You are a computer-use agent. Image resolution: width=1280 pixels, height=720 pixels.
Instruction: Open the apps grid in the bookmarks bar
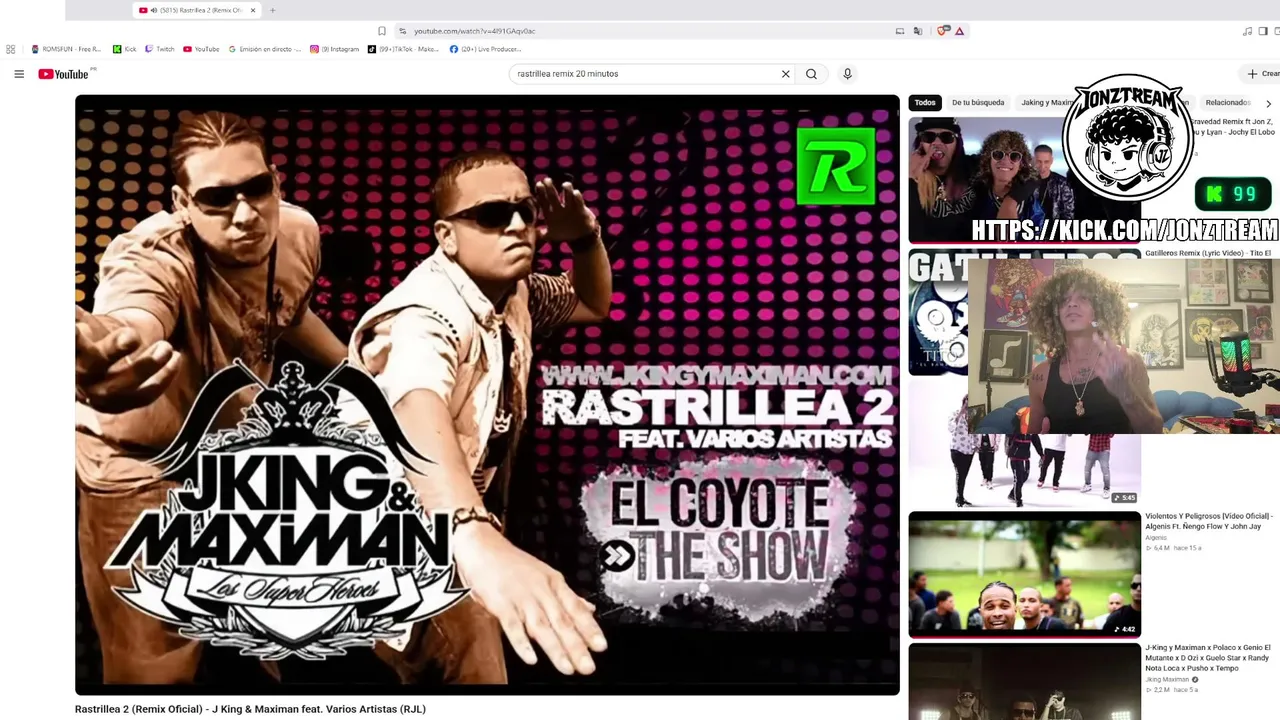click(x=10, y=49)
